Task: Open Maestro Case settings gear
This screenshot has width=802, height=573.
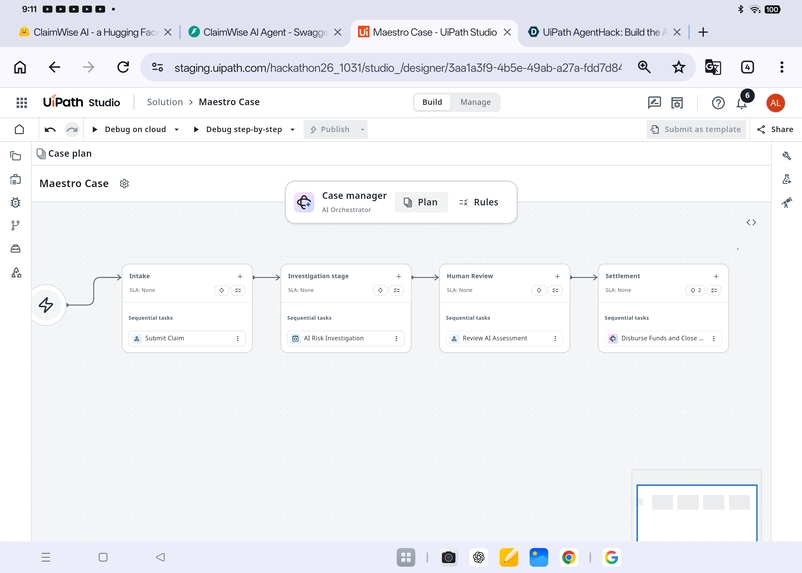Action: 124,184
